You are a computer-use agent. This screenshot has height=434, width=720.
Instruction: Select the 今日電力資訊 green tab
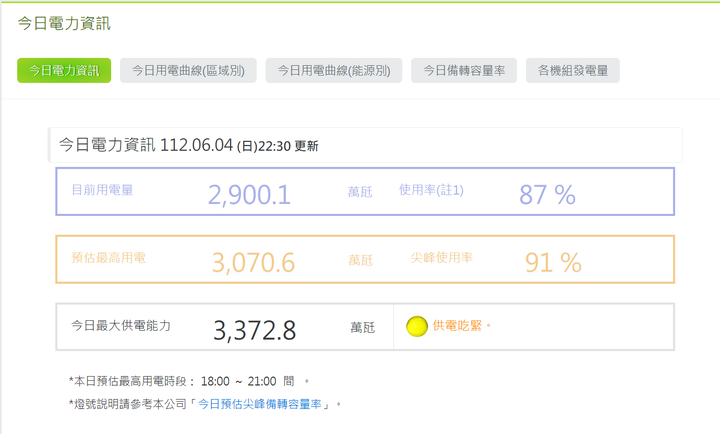click(64, 70)
